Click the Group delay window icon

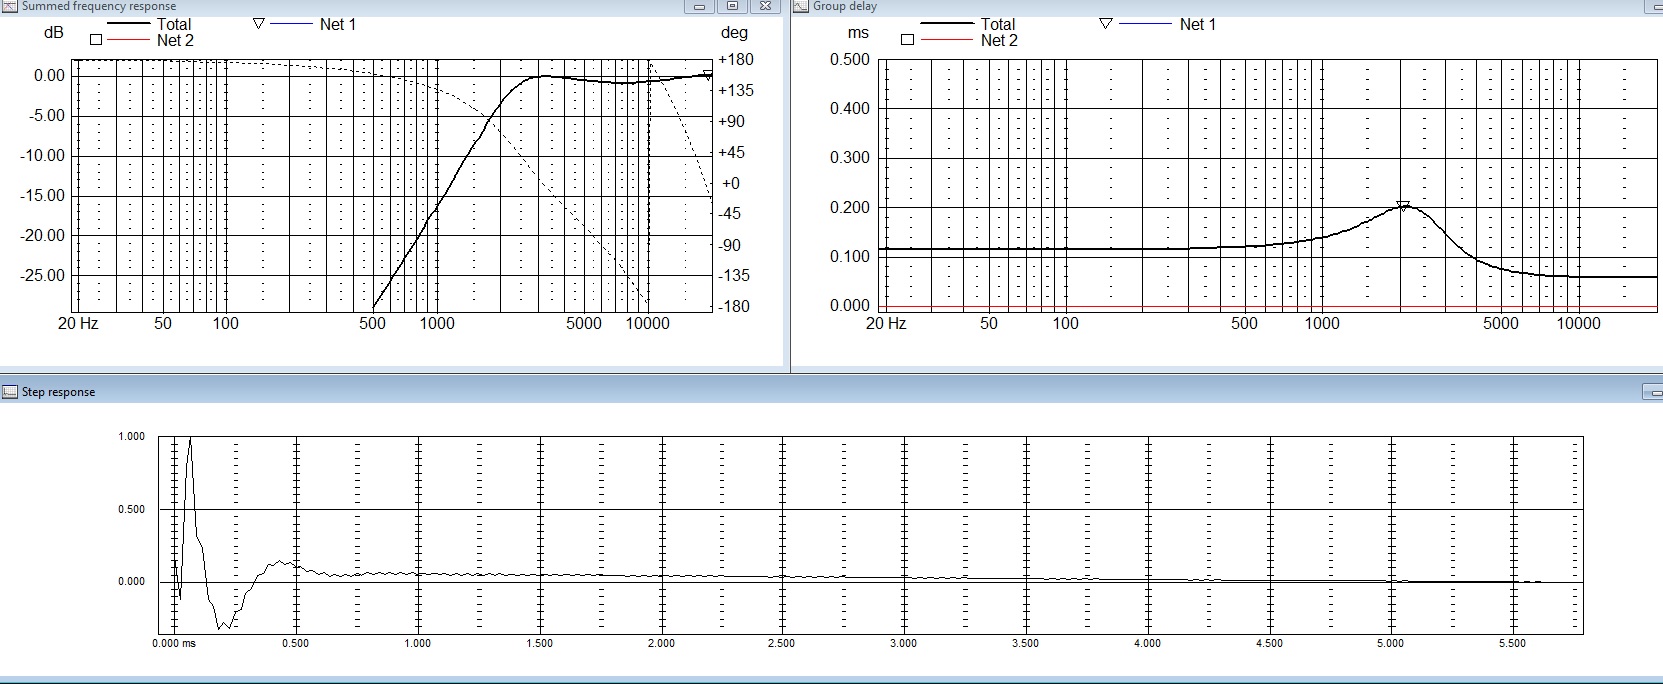(x=801, y=6)
